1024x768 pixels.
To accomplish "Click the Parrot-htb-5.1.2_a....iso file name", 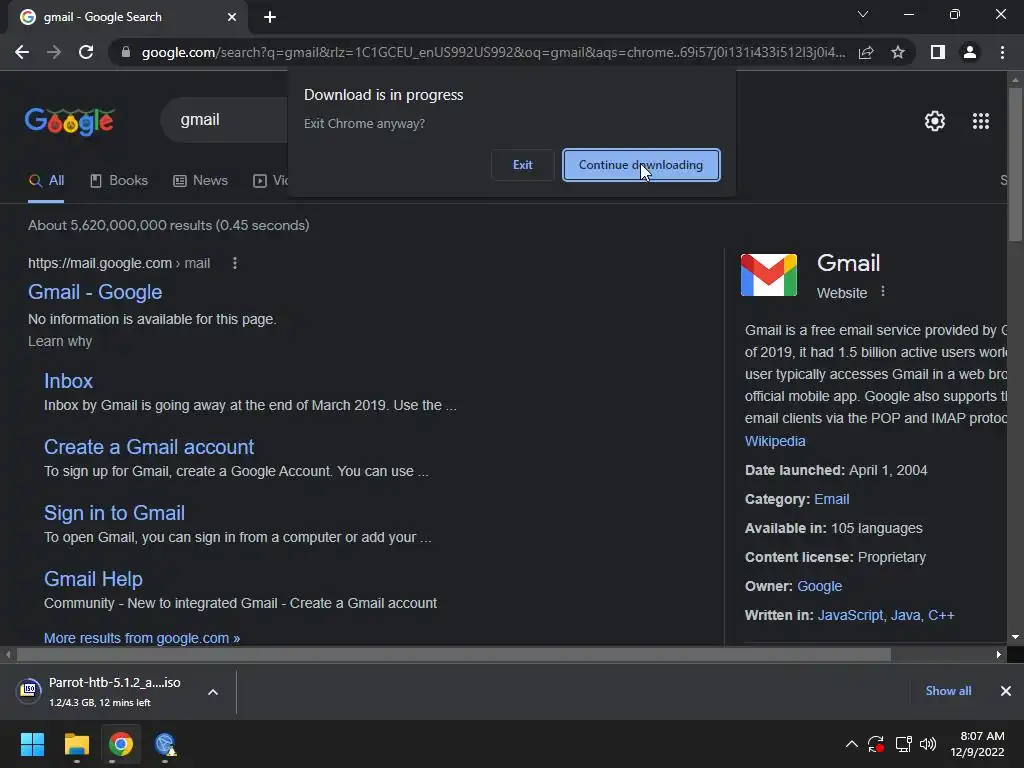I will tap(115, 682).
